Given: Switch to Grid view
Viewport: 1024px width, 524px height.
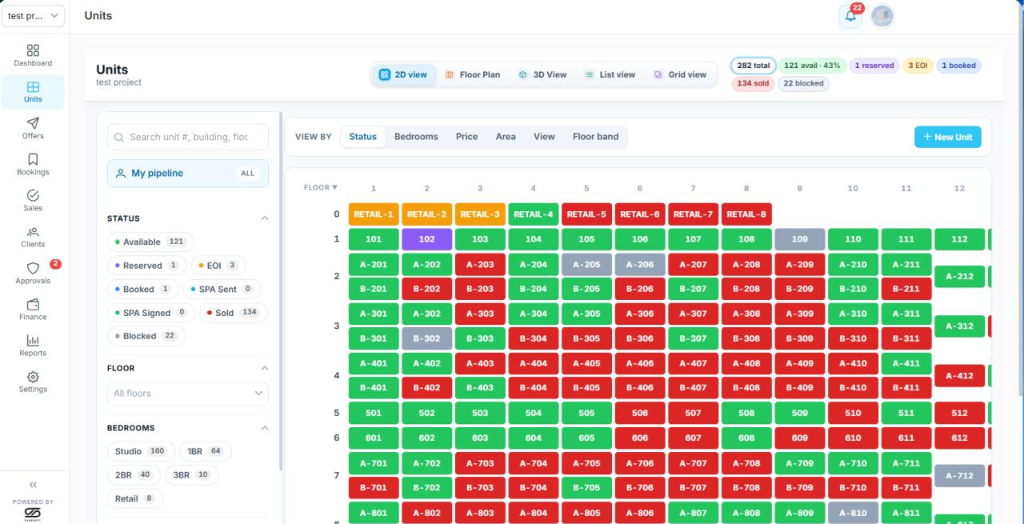Looking at the screenshot, I should tap(680, 75).
